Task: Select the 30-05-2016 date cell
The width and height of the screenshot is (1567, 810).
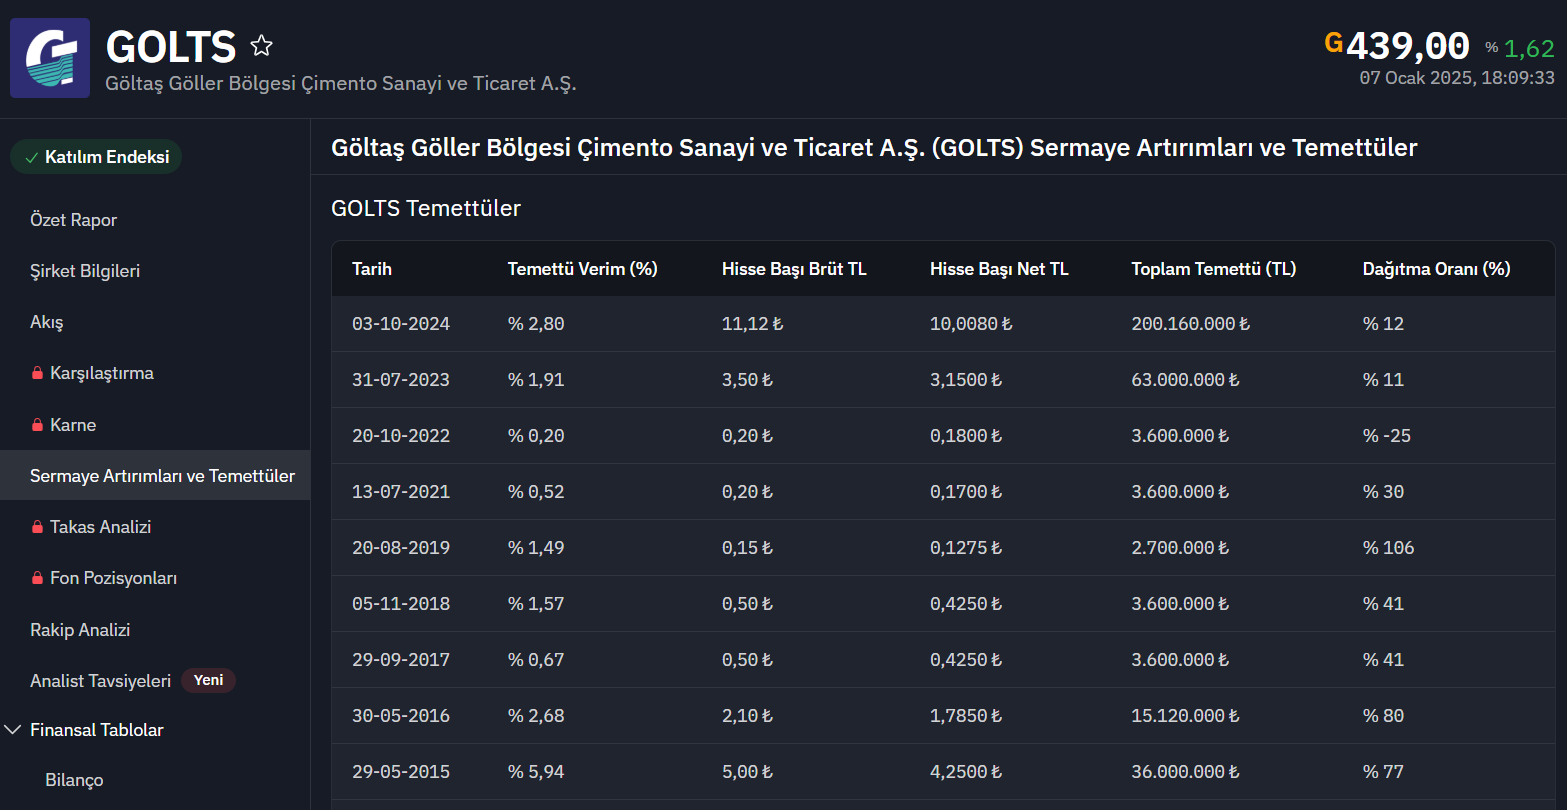Action: (401, 716)
